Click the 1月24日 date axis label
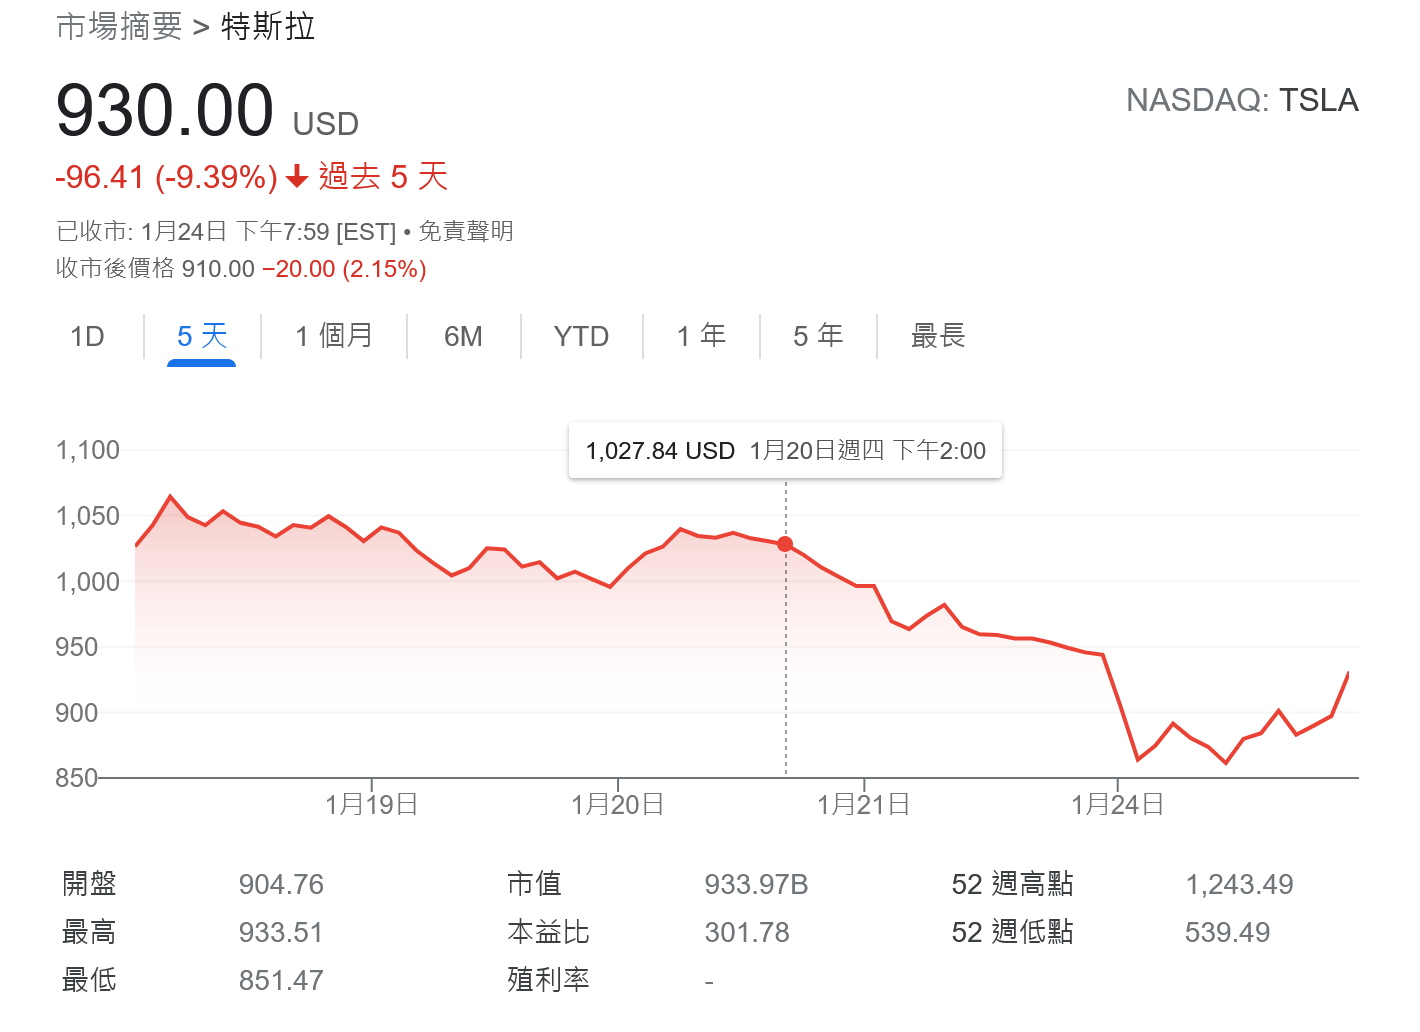The height and width of the screenshot is (1032, 1420). 1117,805
